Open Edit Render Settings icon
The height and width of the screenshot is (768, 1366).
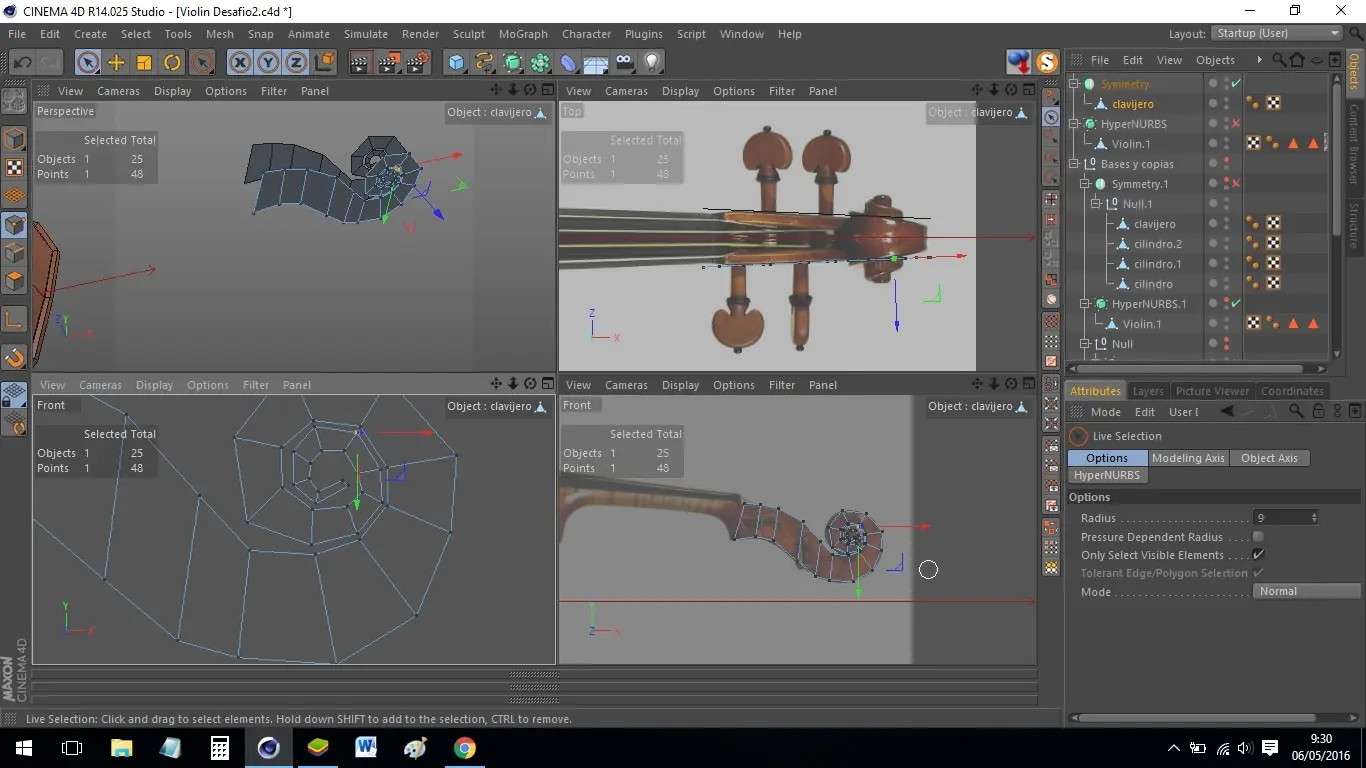(416, 62)
